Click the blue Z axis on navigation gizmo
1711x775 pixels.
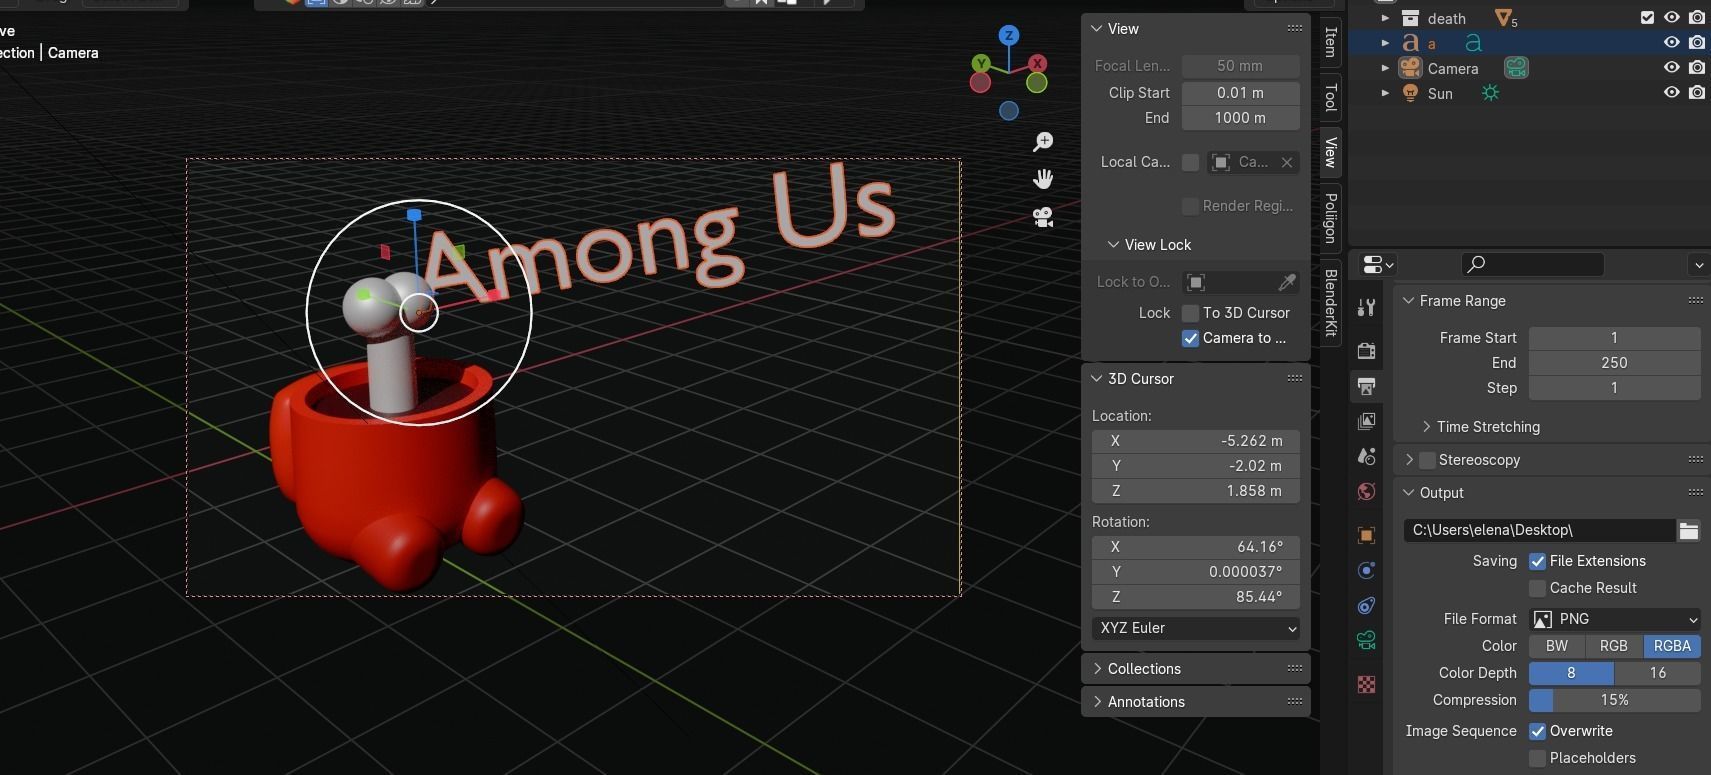click(x=1009, y=35)
